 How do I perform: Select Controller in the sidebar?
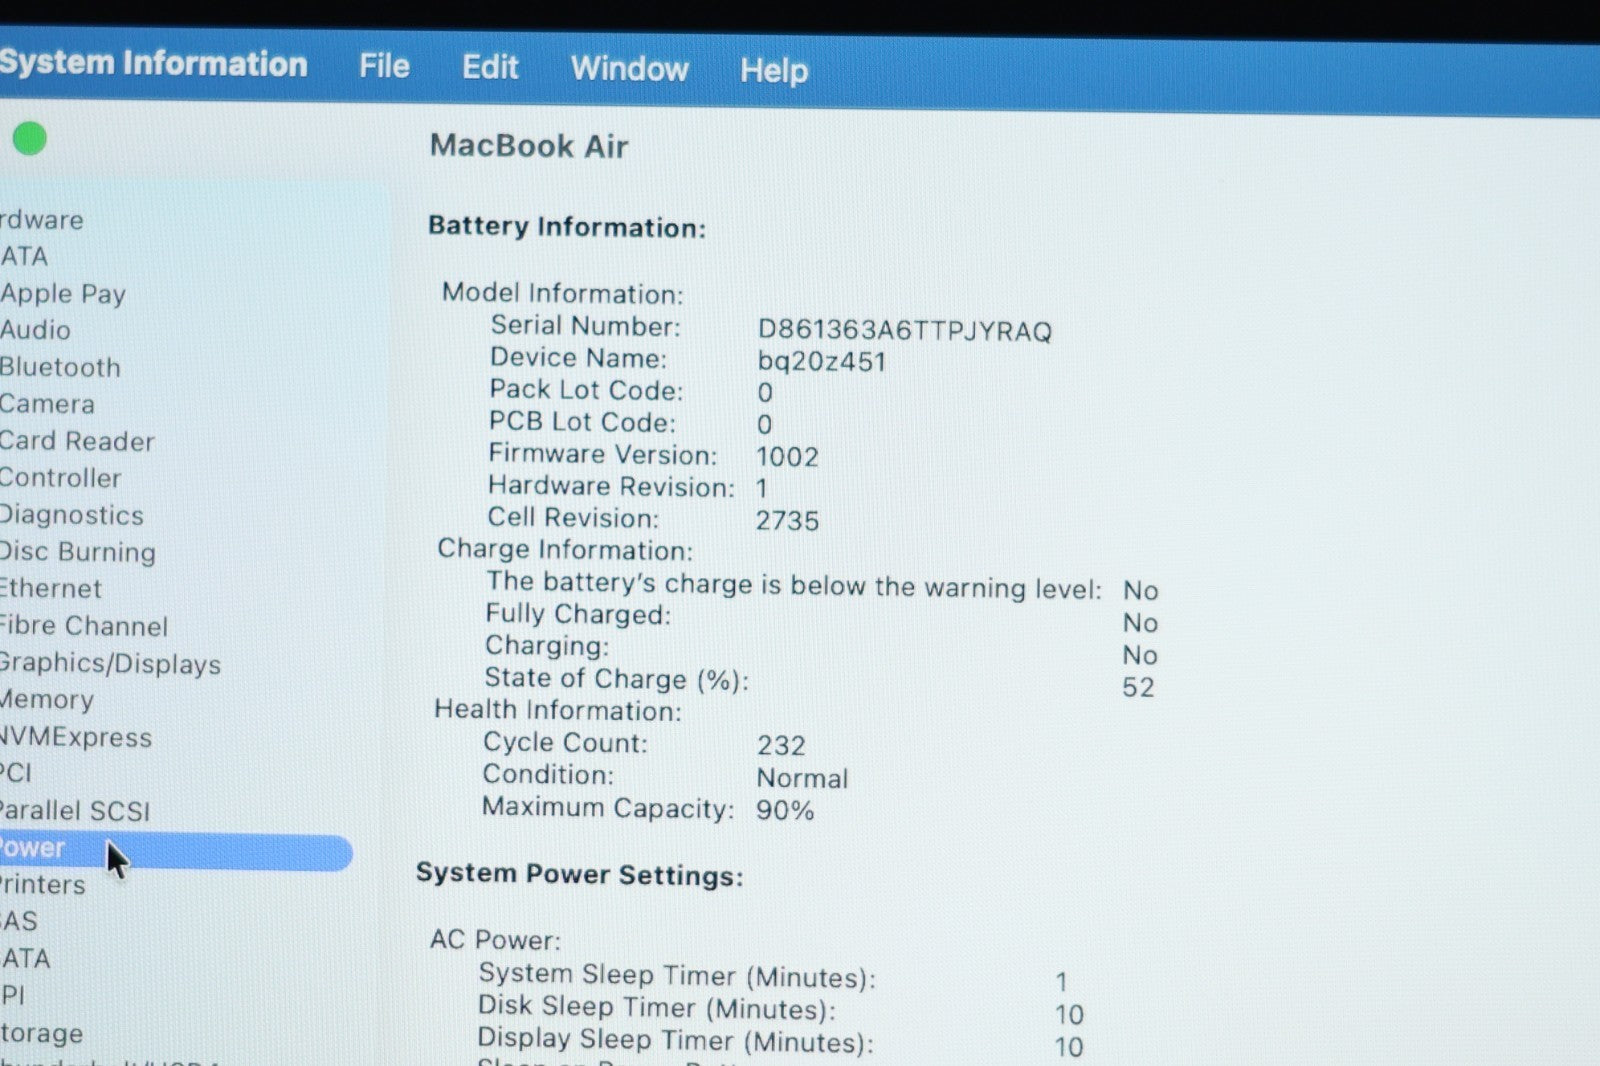click(60, 478)
